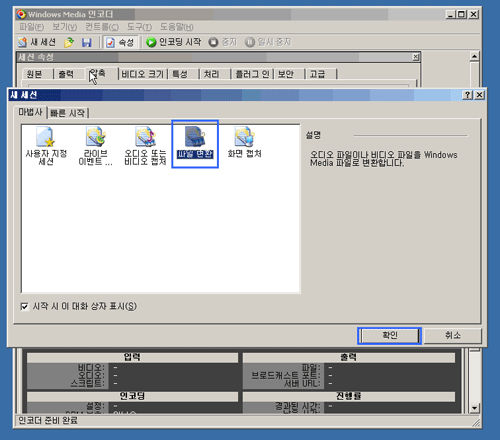Switch to the 마법사 tab

pos(30,112)
